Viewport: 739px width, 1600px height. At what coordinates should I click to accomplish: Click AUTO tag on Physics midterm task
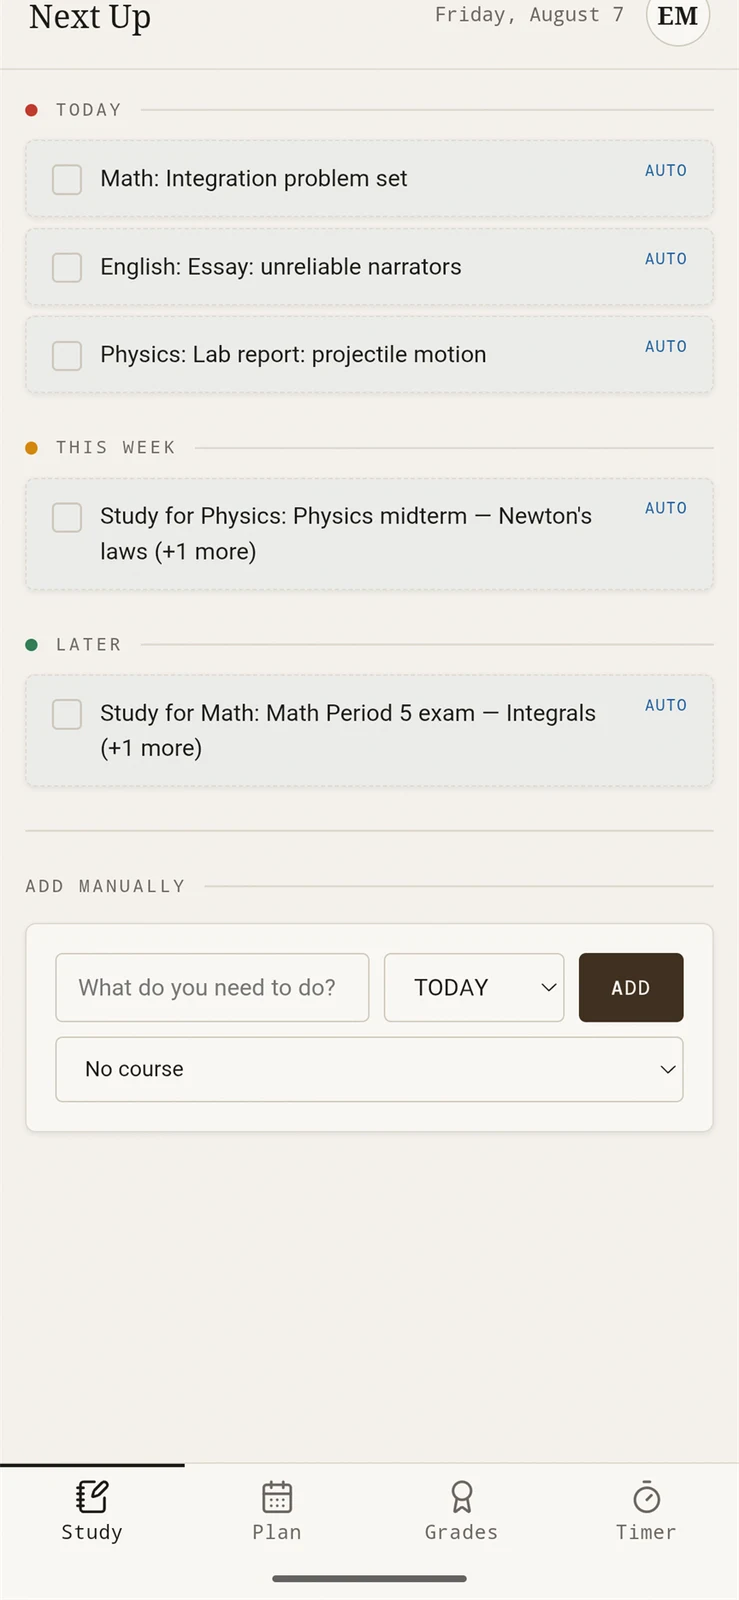pos(666,508)
